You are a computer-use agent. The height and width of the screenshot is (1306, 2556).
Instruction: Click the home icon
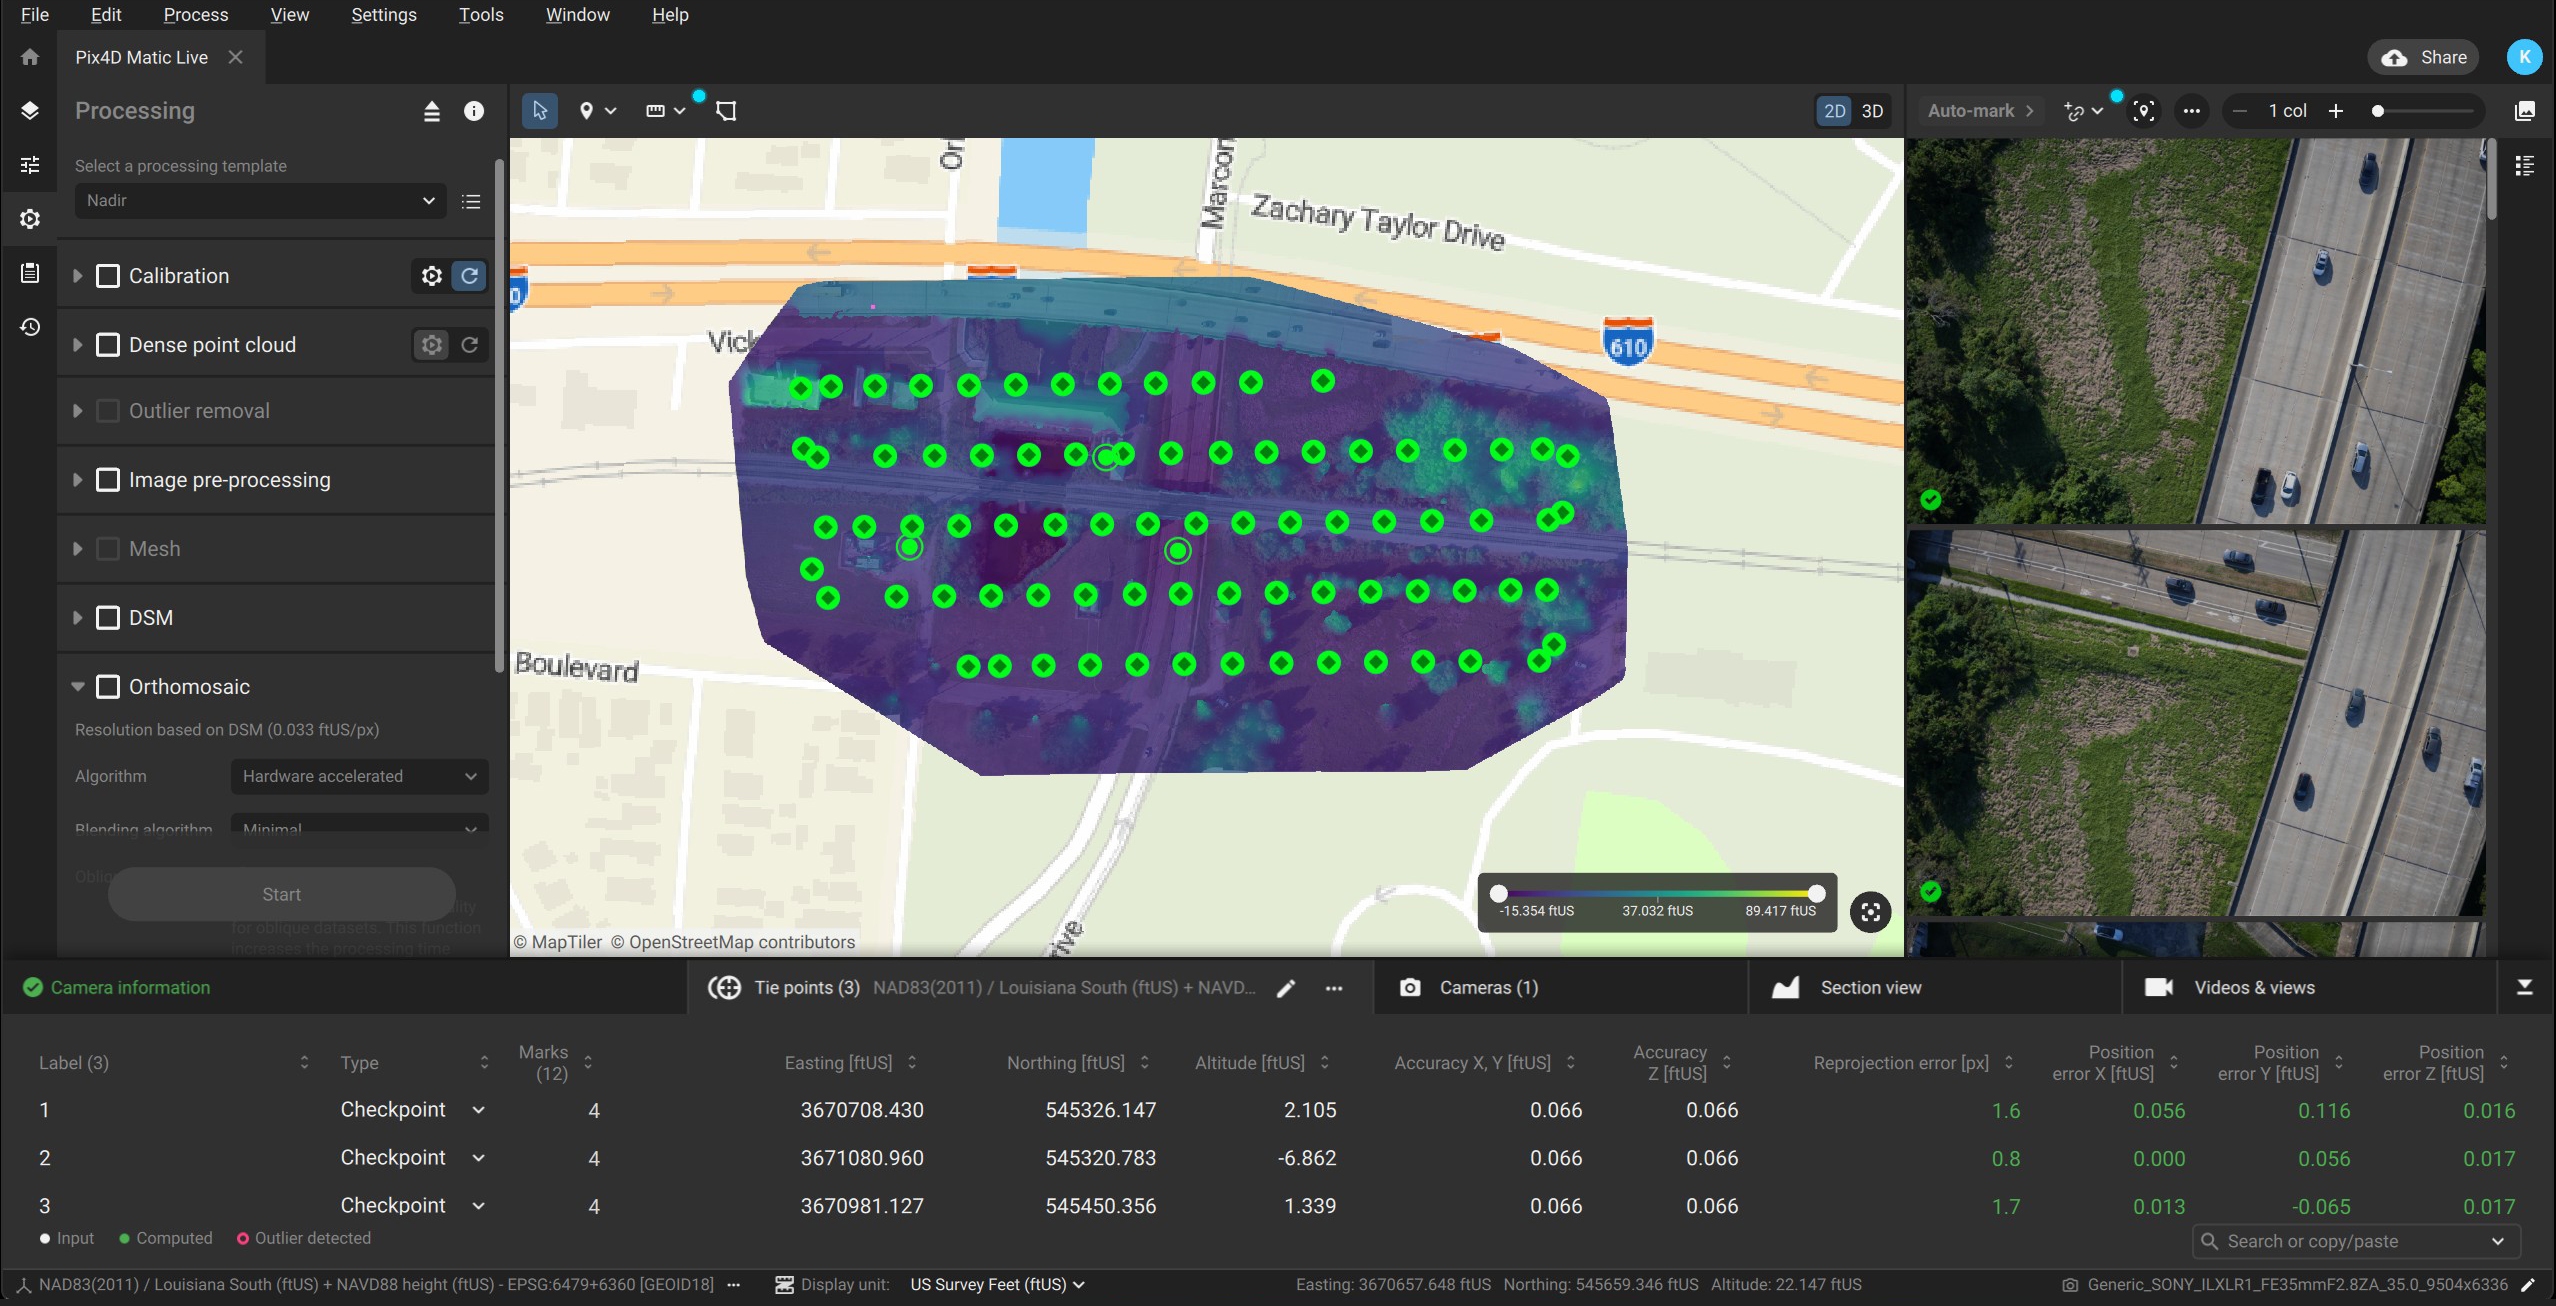30,57
